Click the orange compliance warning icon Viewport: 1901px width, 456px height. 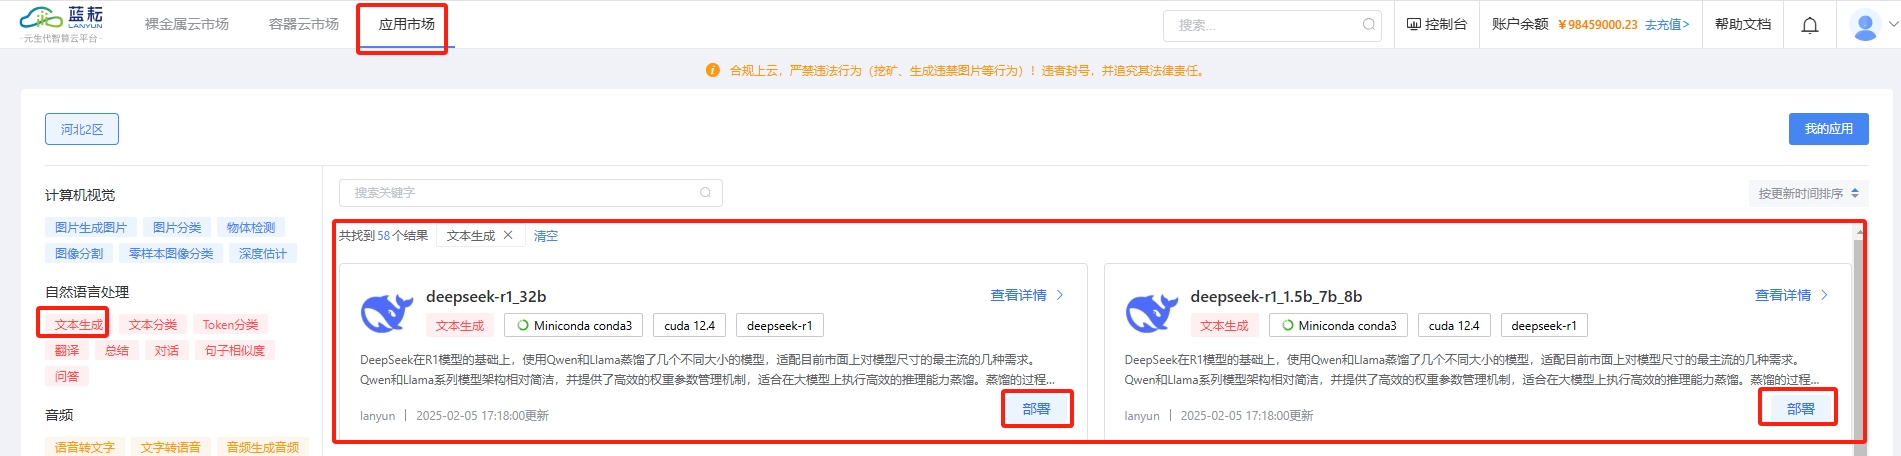pyautogui.click(x=712, y=70)
